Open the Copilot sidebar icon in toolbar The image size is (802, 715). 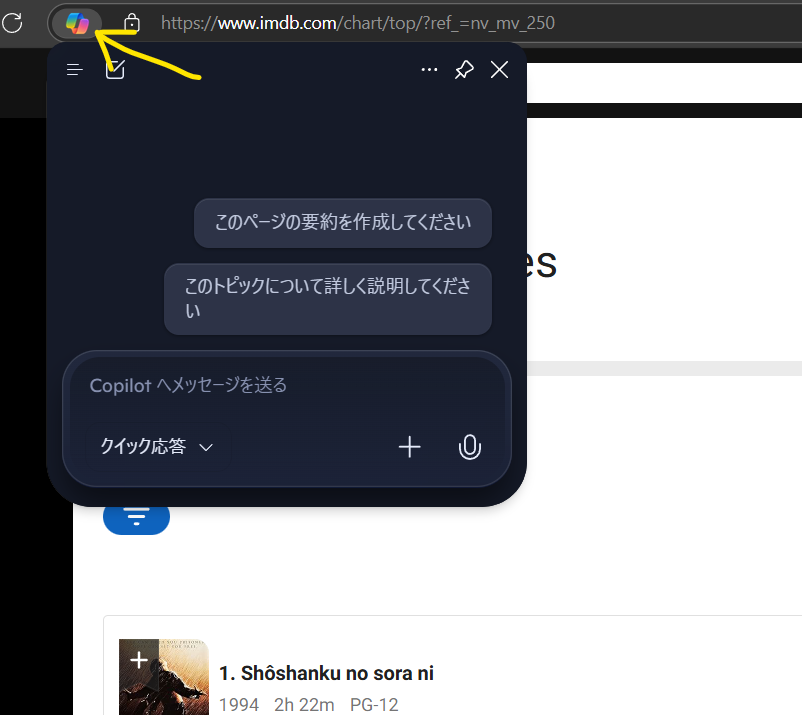[77, 23]
